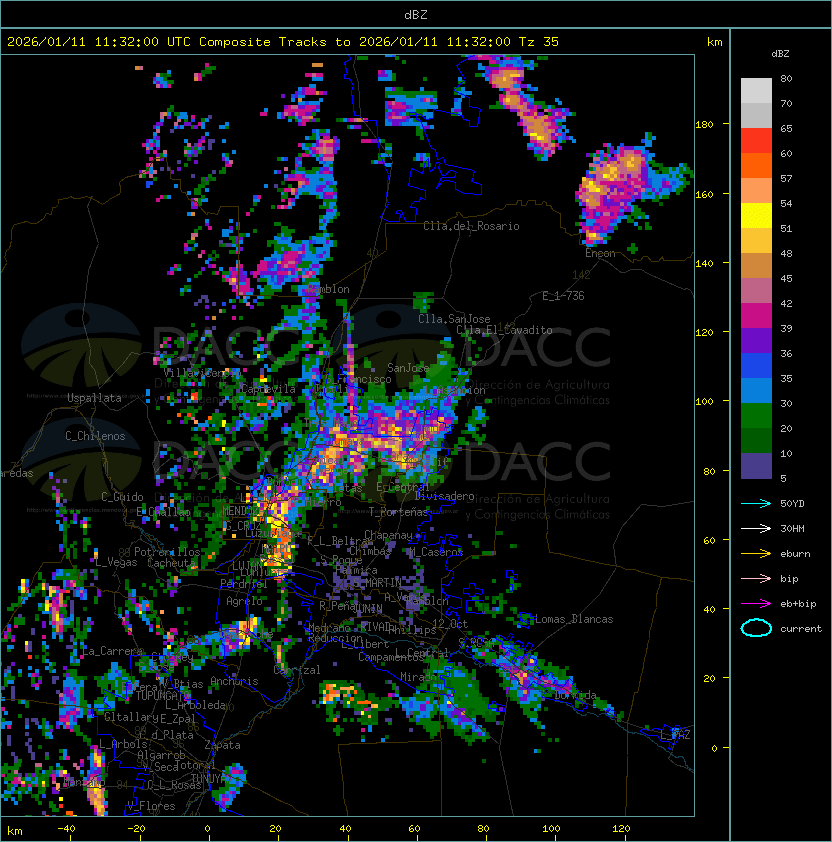Pick the light blue 35-30 dBZ swatch

pos(756,390)
